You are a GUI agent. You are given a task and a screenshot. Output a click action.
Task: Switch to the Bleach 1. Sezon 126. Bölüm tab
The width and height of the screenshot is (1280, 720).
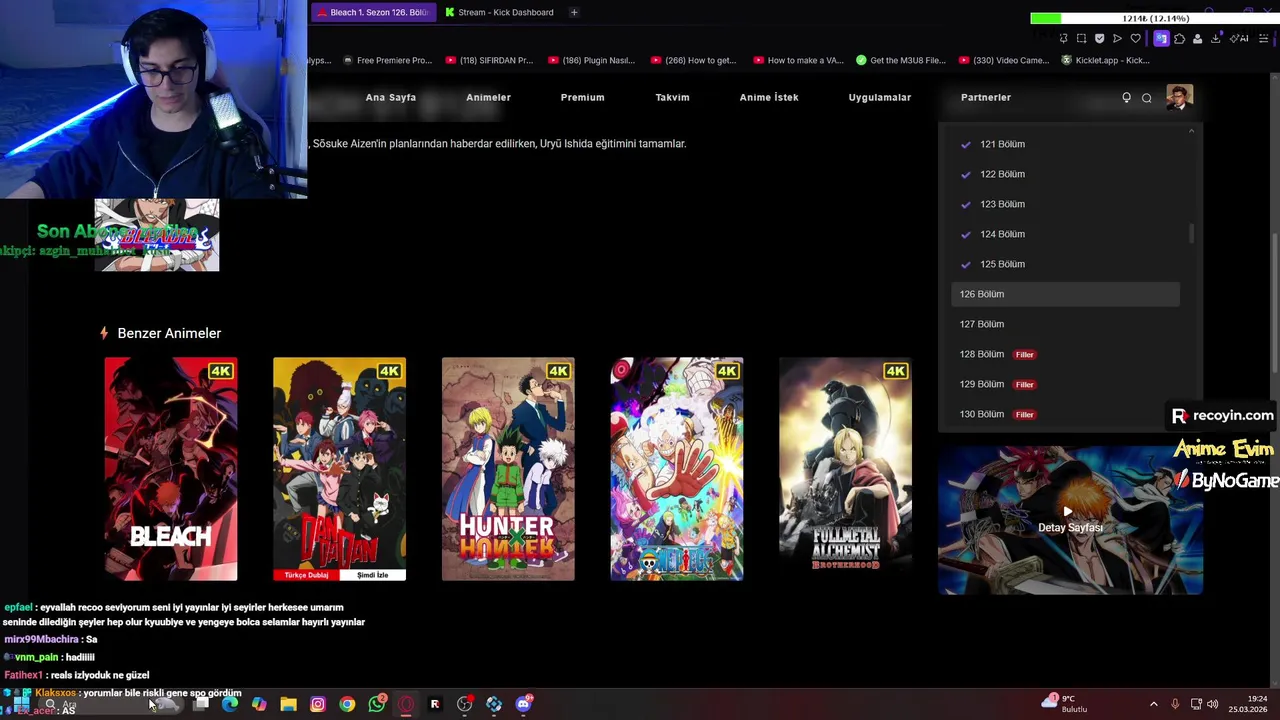(x=372, y=12)
